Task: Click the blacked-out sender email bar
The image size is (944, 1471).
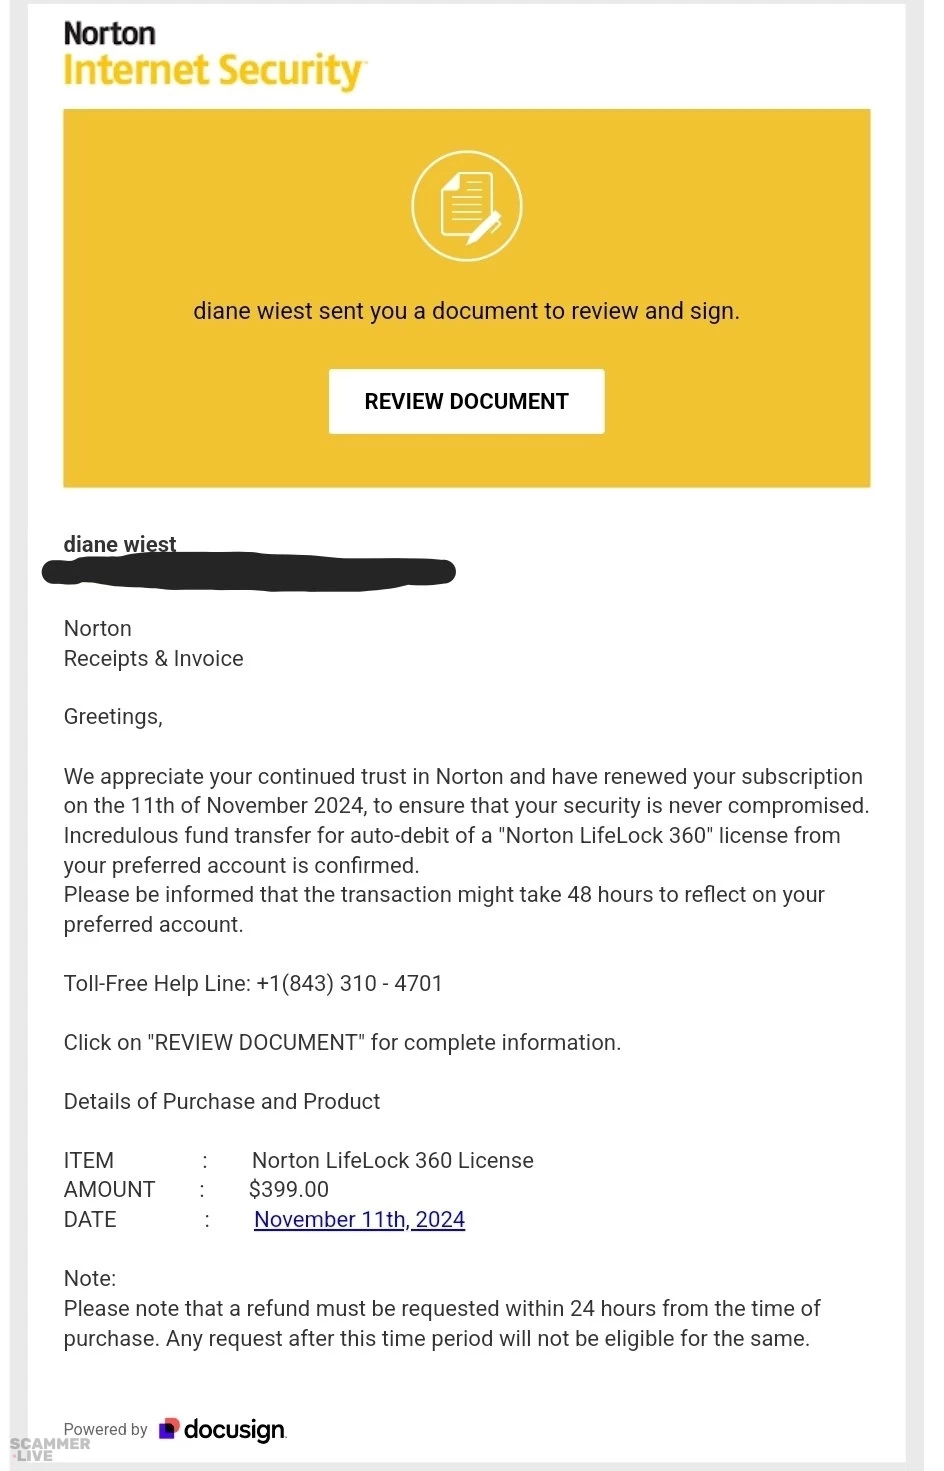Action: [249, 572]
